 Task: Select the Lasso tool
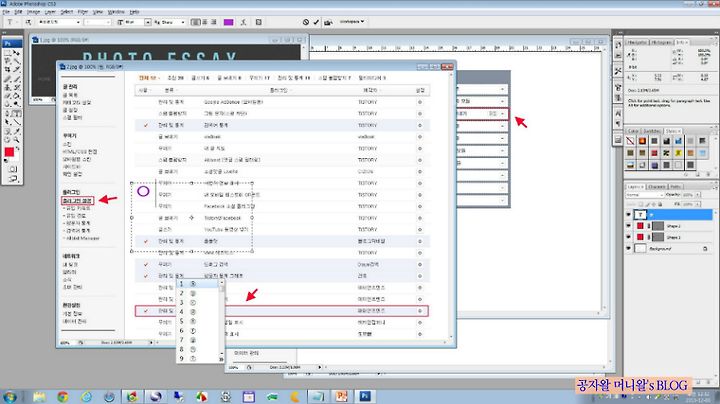coord(8,61)
